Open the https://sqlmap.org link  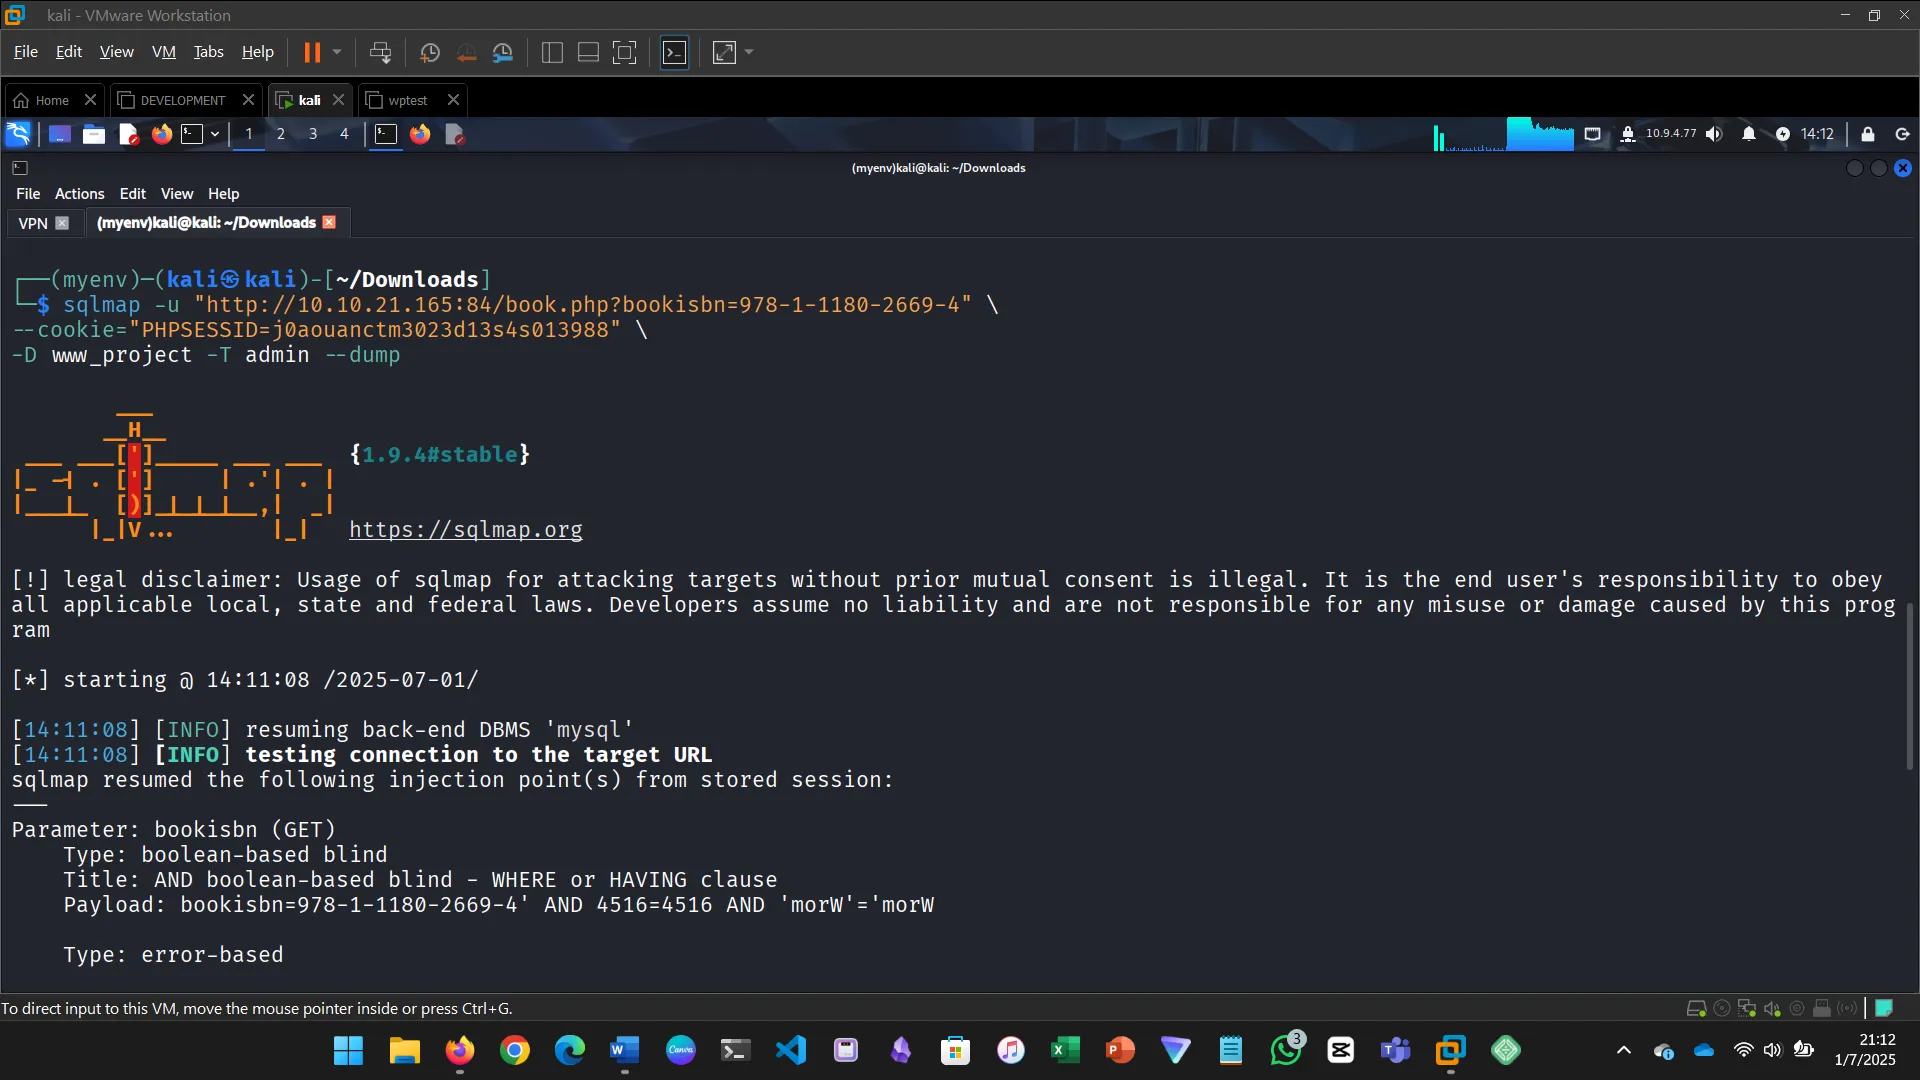tap(465, 530)
